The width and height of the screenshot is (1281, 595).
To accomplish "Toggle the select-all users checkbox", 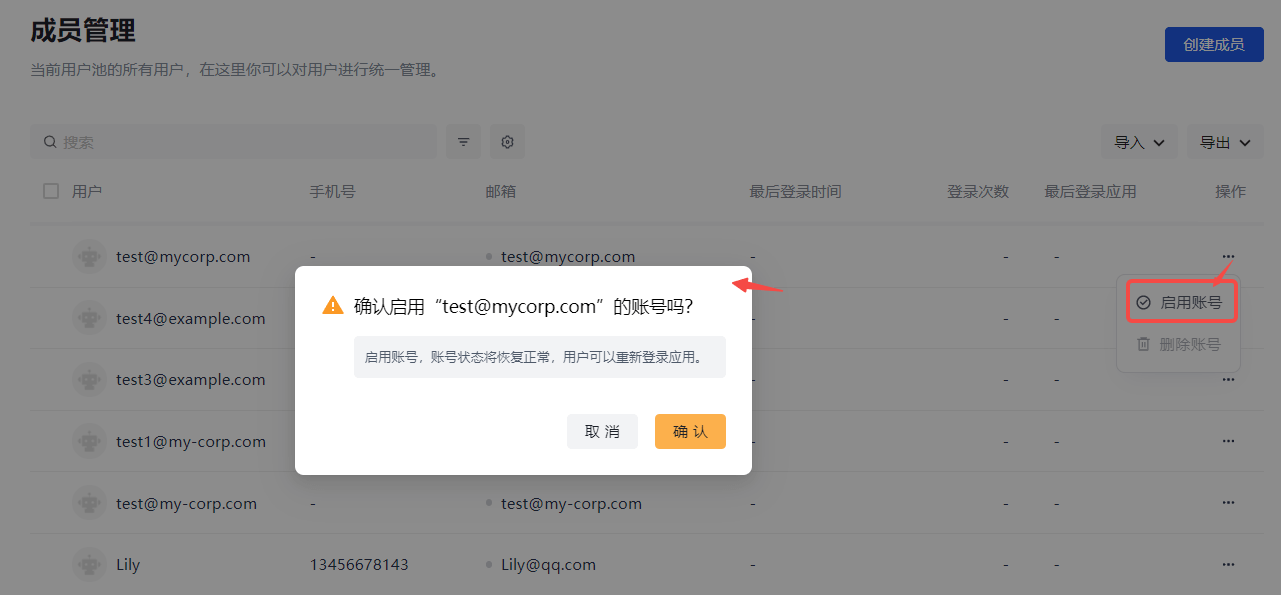I will [x=51, y=191].
